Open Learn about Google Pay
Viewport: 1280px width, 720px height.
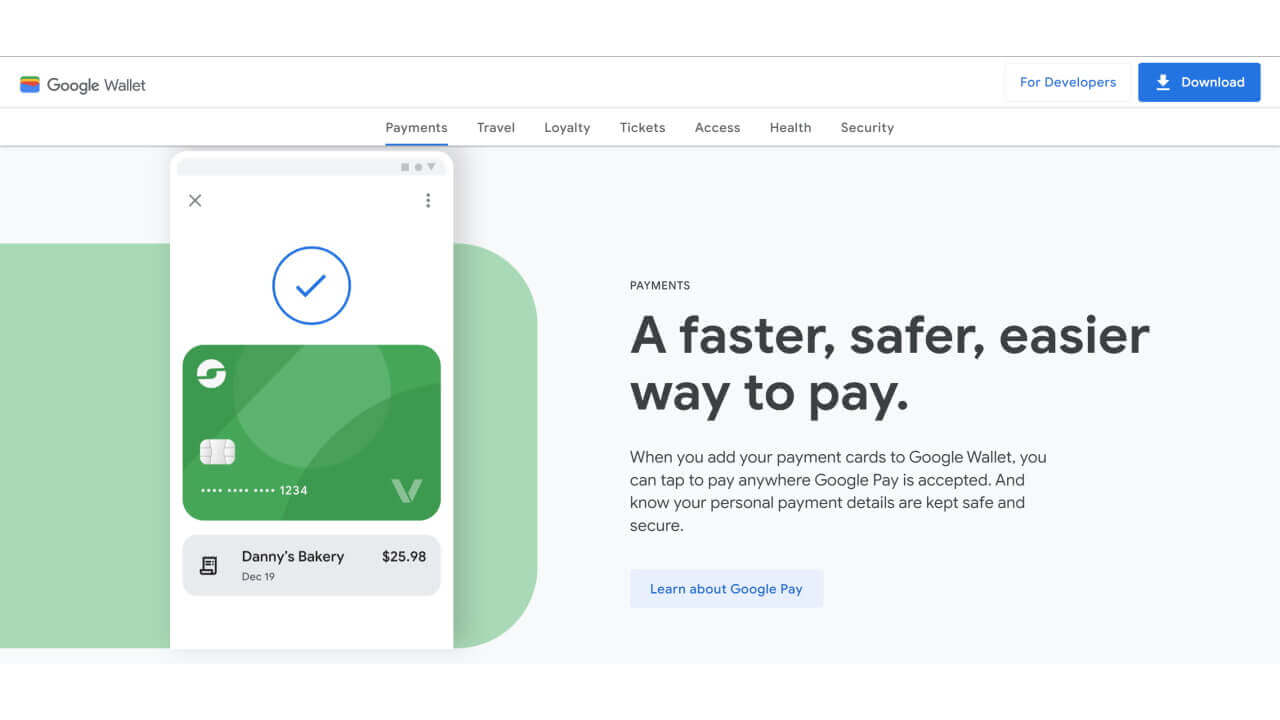pyautogui.click(x=727, y=588)
